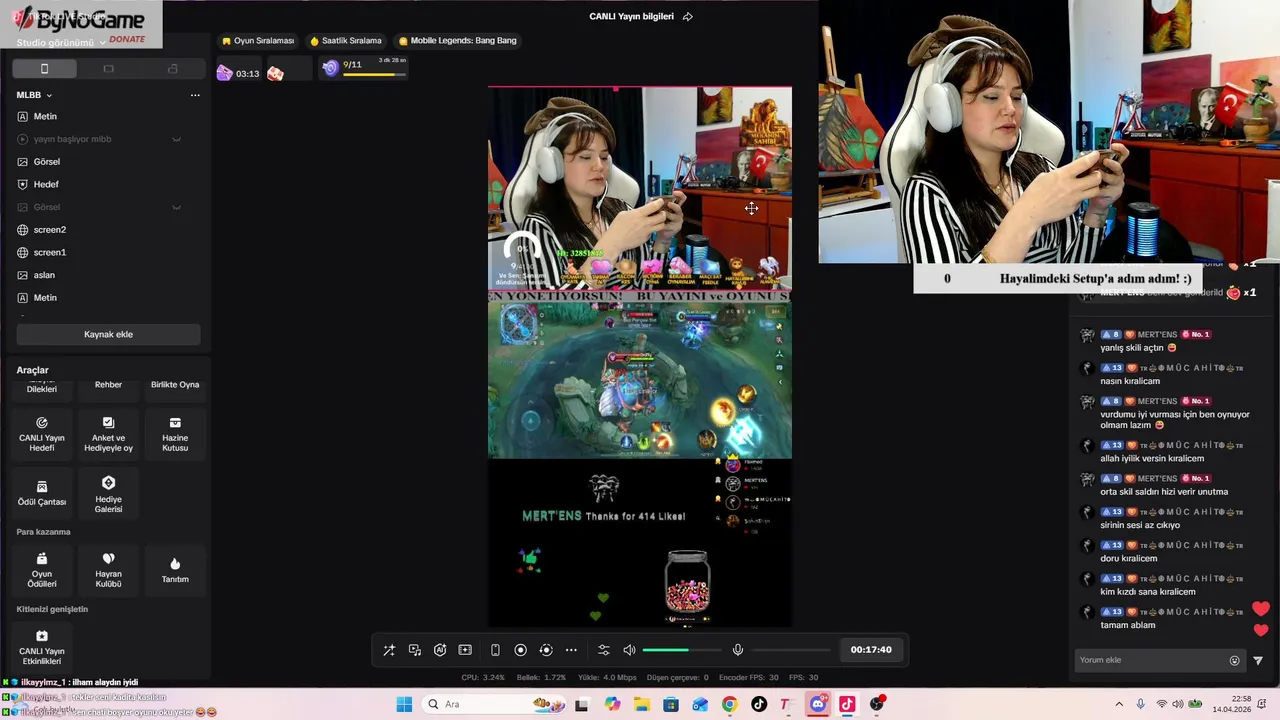Open Google Chrome from the taskbar

click(x=729, y=704)
